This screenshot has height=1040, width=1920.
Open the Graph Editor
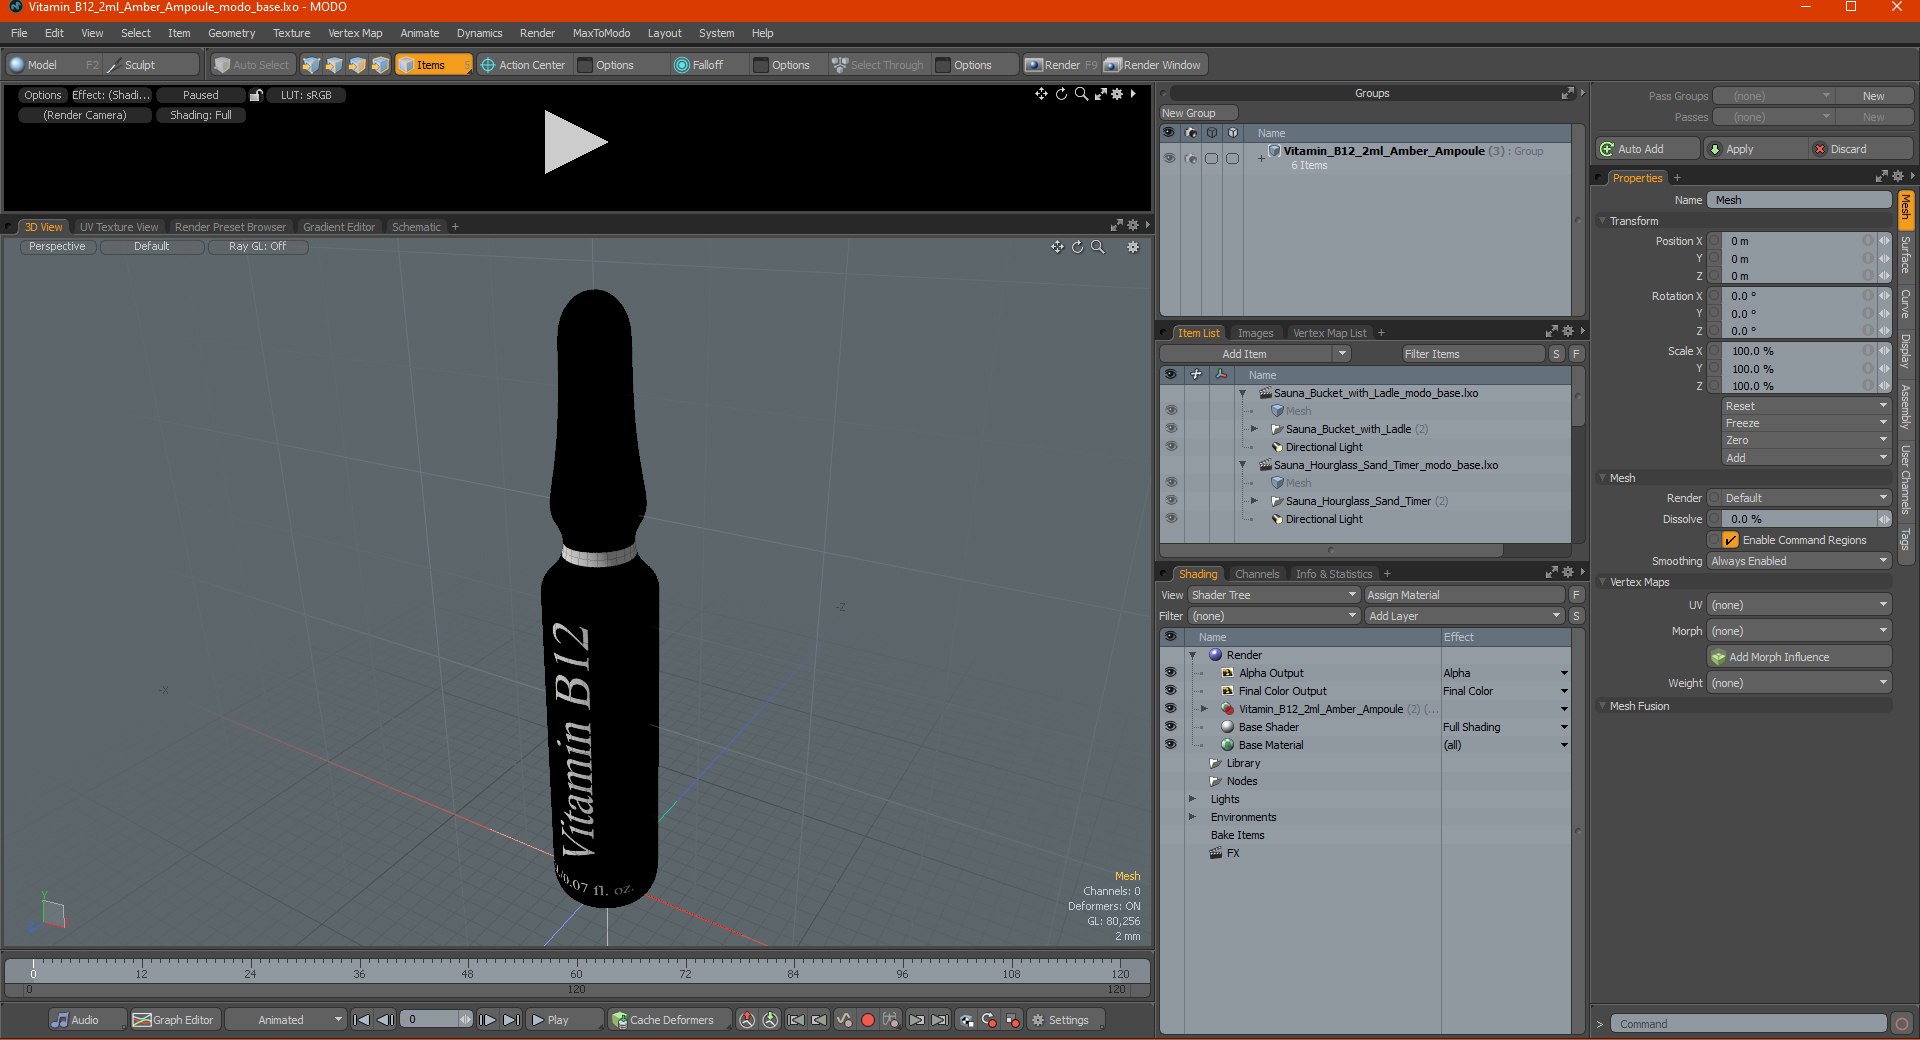[173, 1020]
